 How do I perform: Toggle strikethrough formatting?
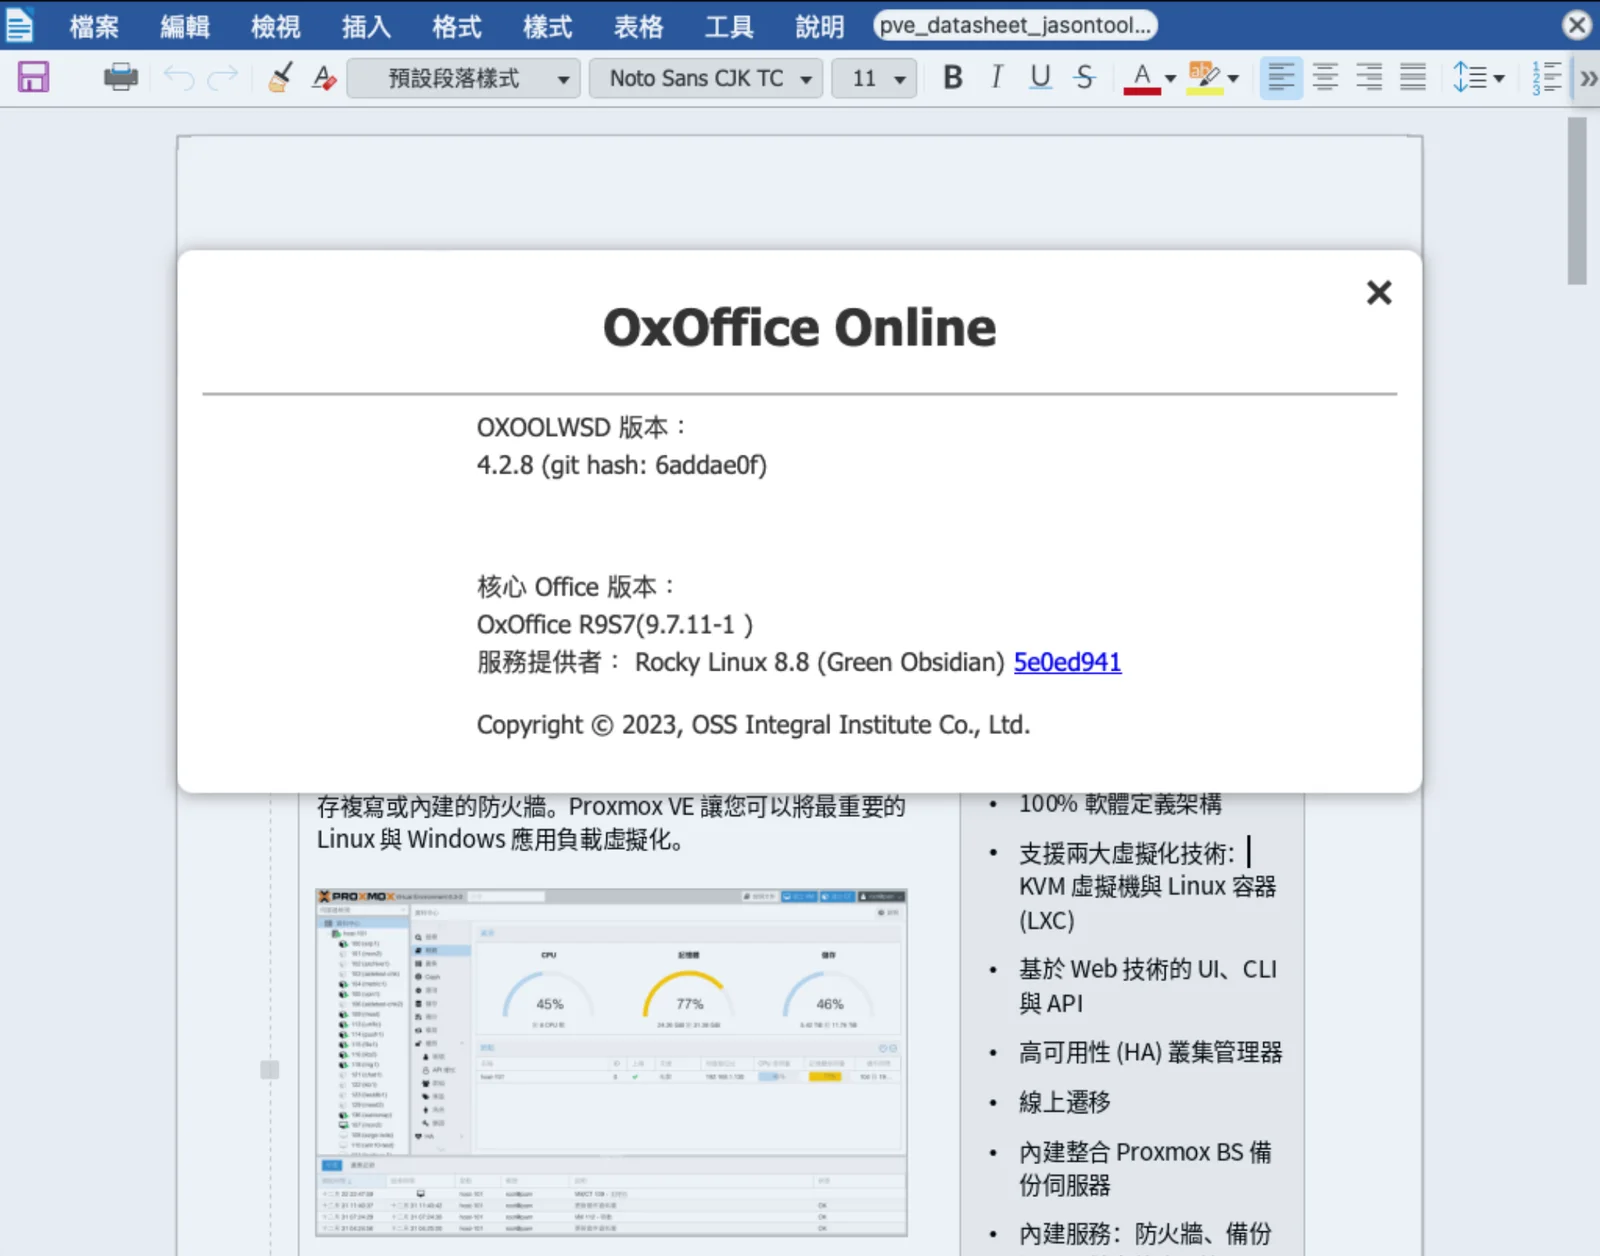[1084, 77]
